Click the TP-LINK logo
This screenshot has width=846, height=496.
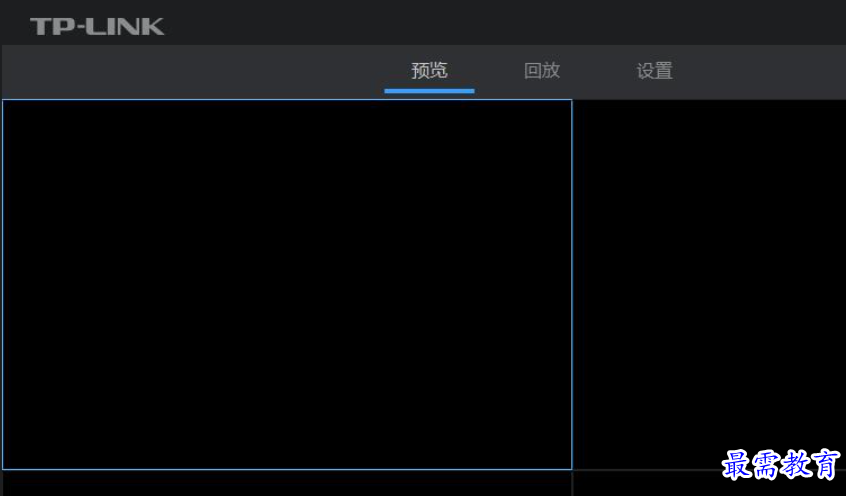click(x=97, y=26)
